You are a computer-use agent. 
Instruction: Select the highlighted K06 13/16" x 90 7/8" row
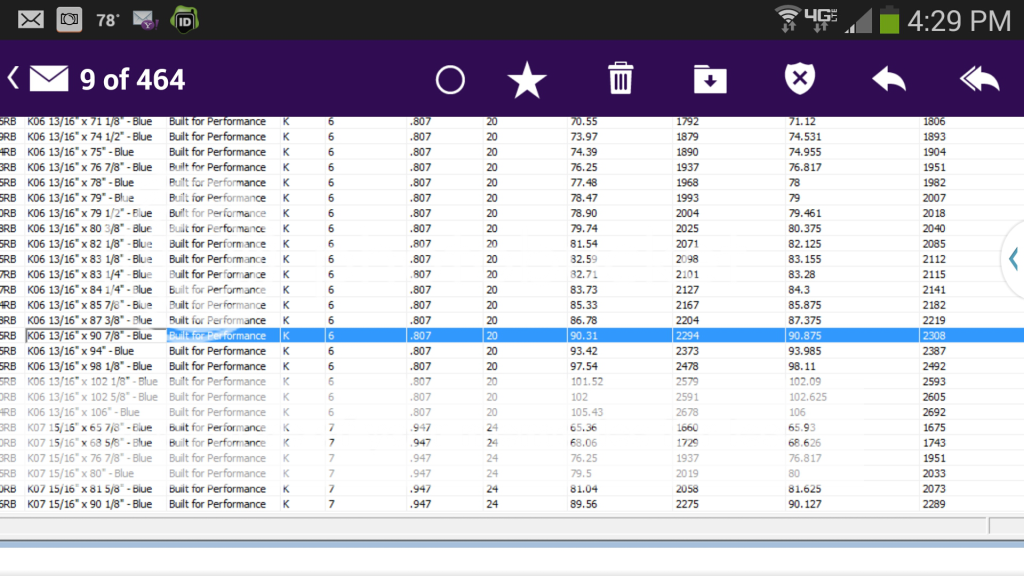coord(96,336)
